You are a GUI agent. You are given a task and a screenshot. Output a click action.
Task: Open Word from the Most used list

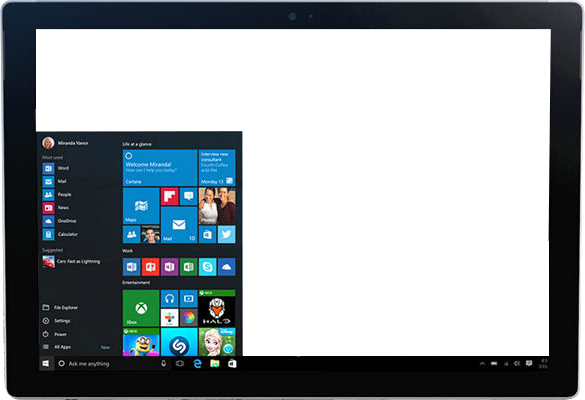pyautogui.click(x=56, y=168)
